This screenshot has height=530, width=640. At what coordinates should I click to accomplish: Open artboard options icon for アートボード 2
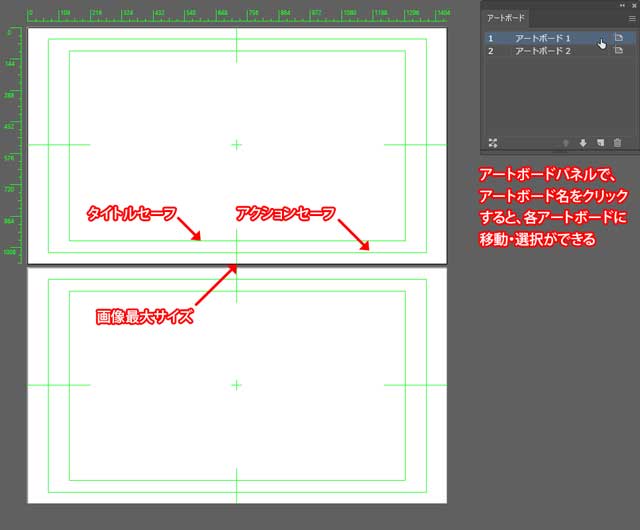coord(619,50)
